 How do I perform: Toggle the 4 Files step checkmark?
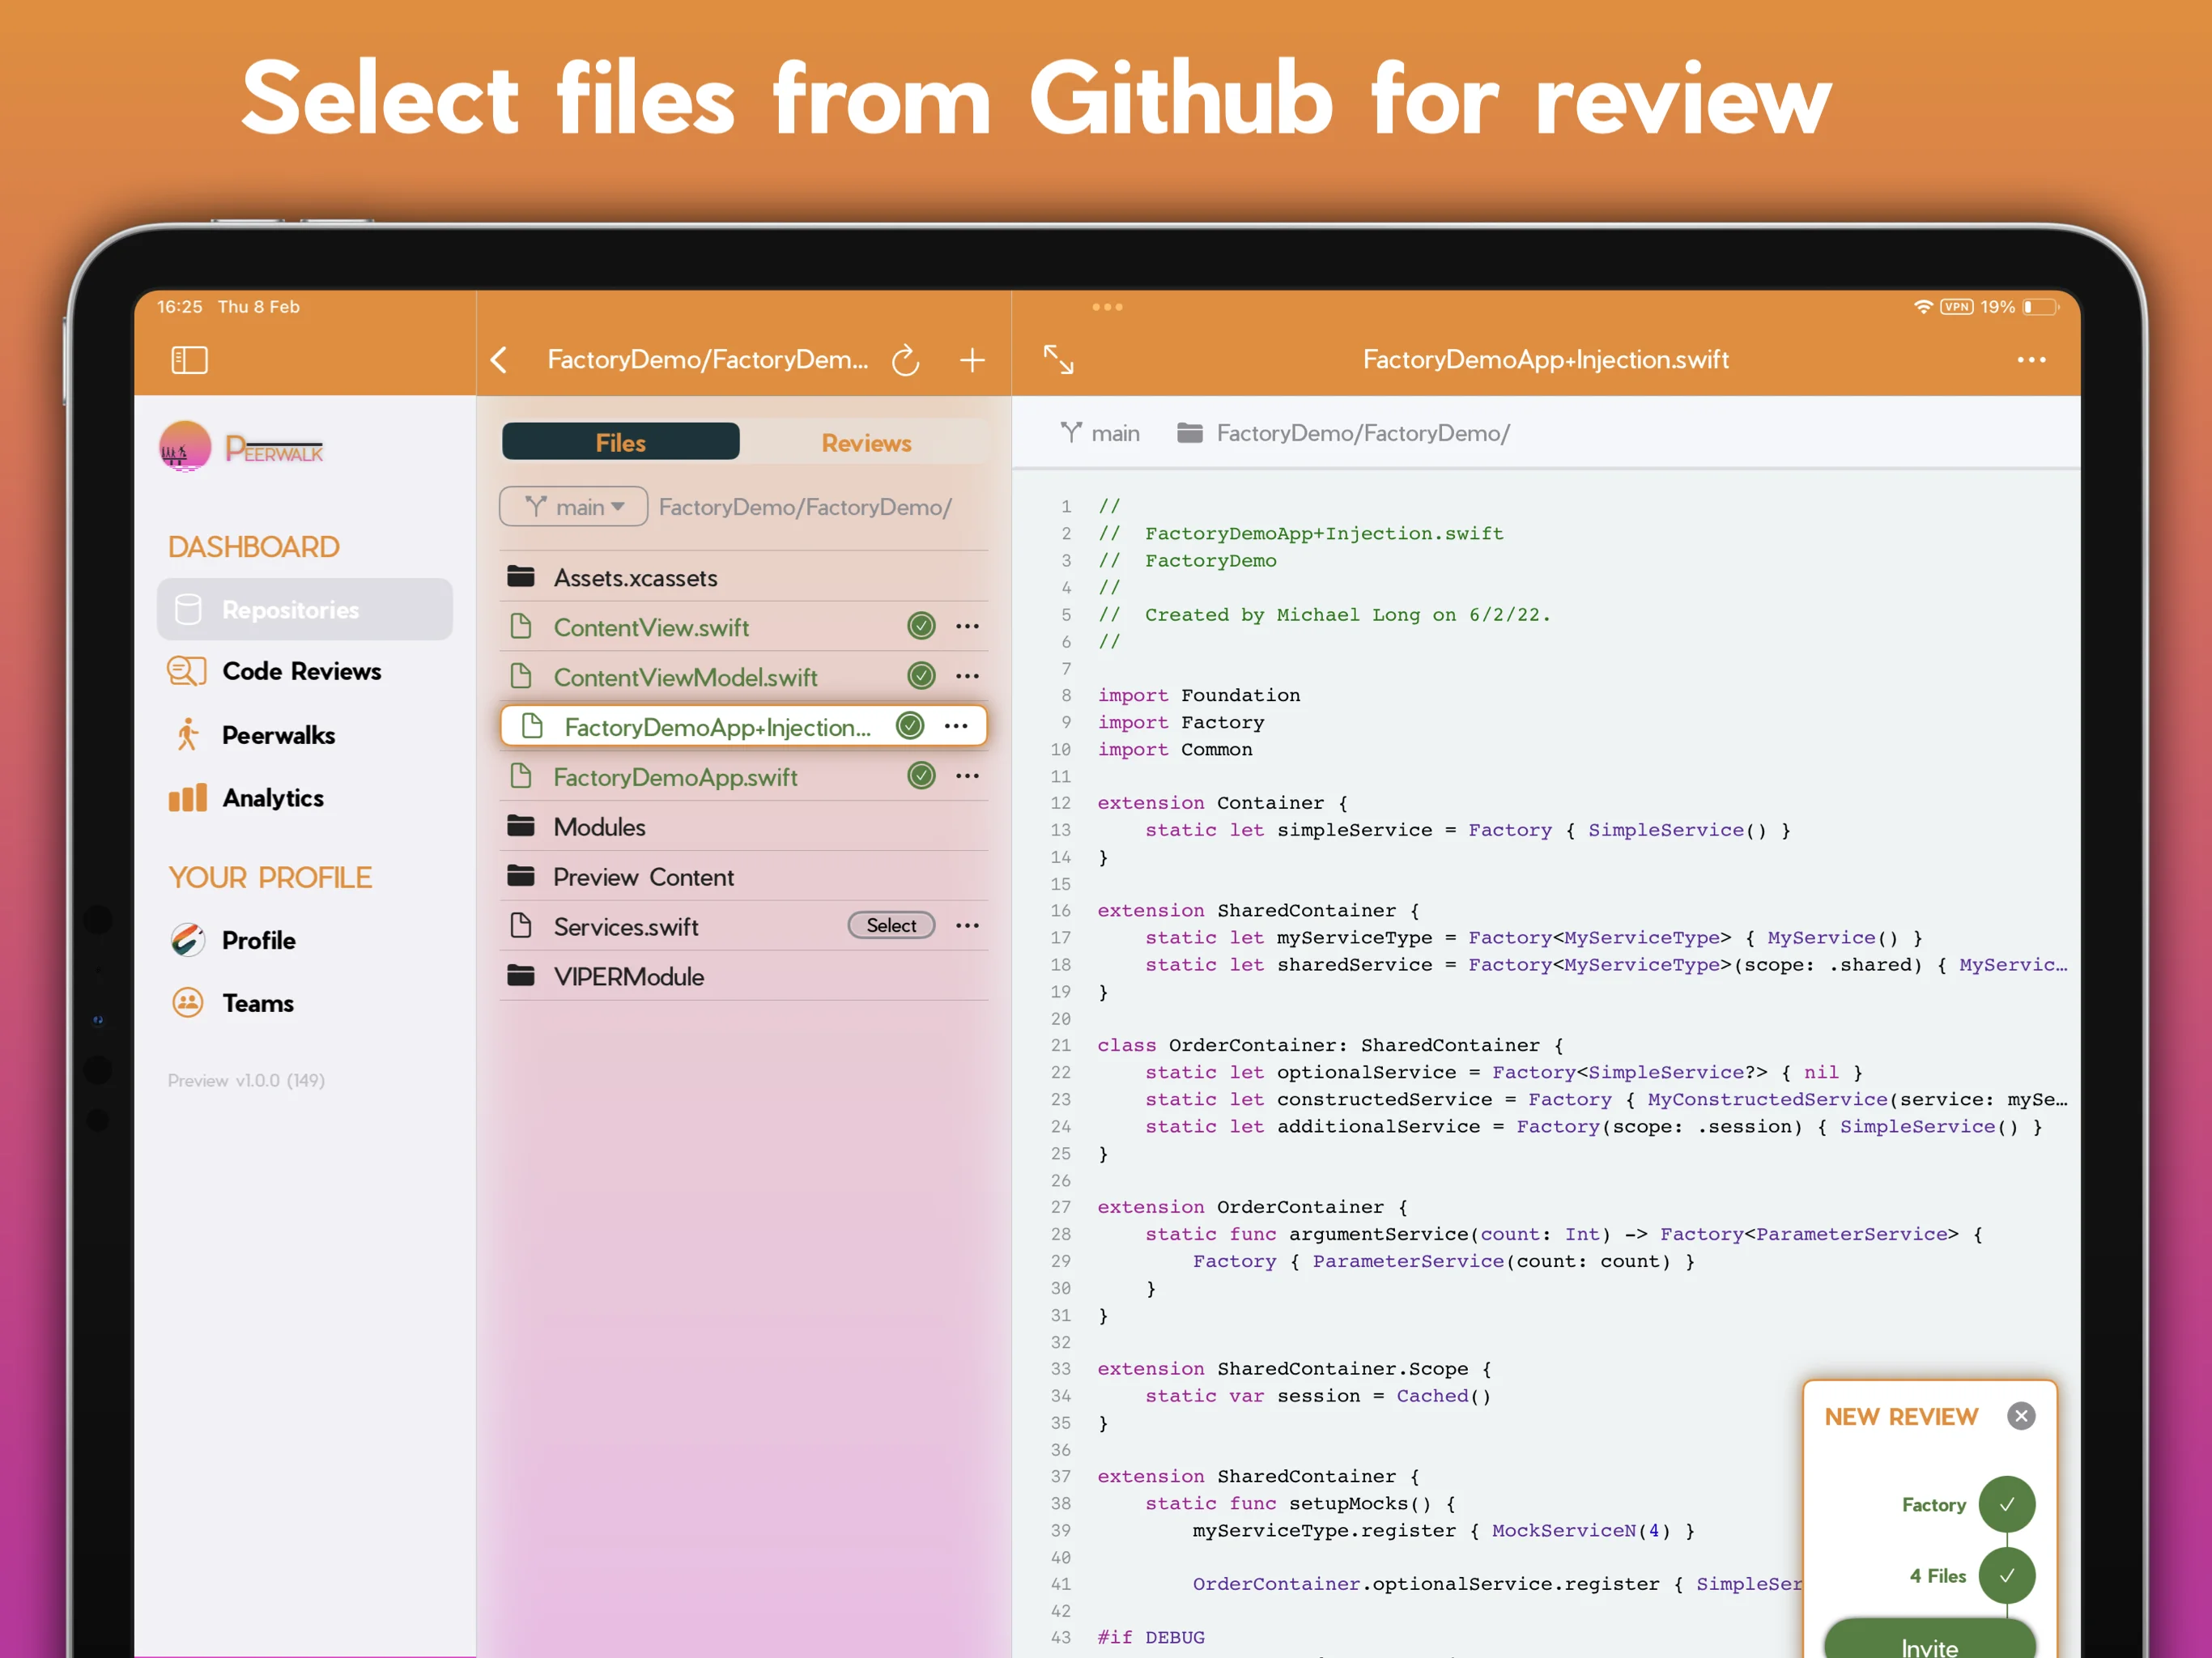point(2006,1575)
